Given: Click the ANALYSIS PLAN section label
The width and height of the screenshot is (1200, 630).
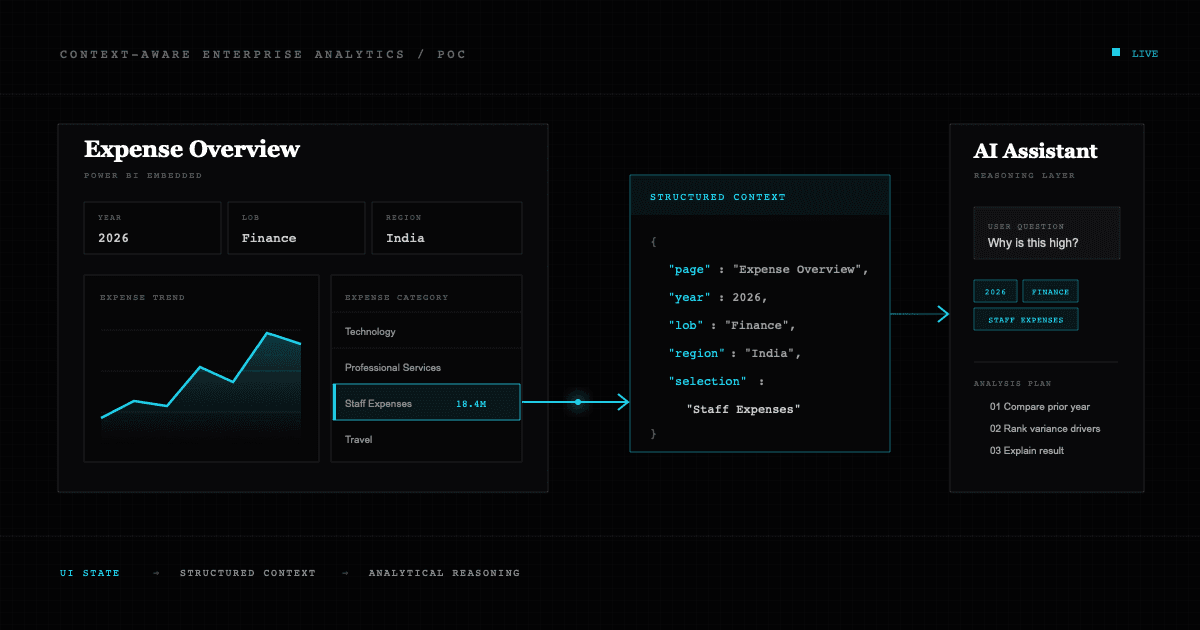Looking at the screenshot, I should click(1012, 384).
